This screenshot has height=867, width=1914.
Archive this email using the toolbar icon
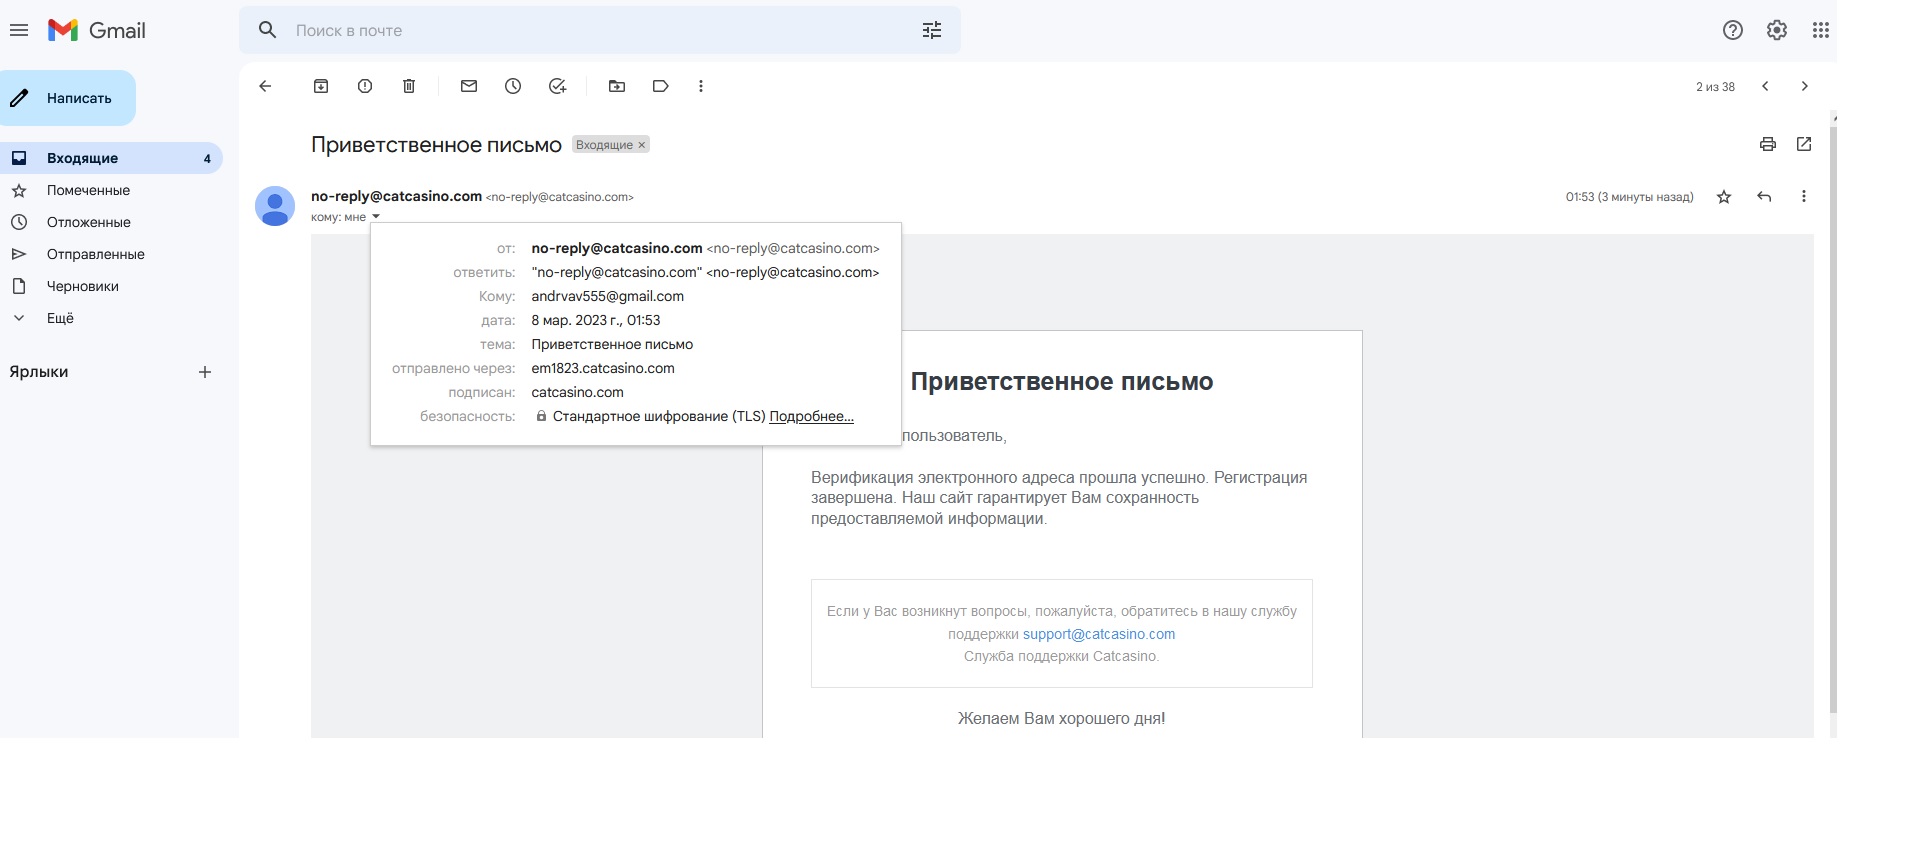(321, 86)
